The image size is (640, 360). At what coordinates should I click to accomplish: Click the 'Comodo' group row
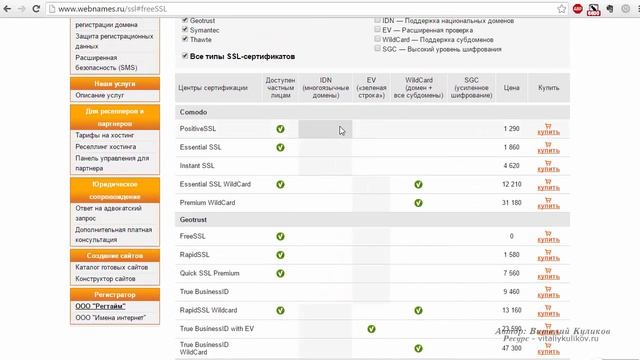(x=373, y=112)
